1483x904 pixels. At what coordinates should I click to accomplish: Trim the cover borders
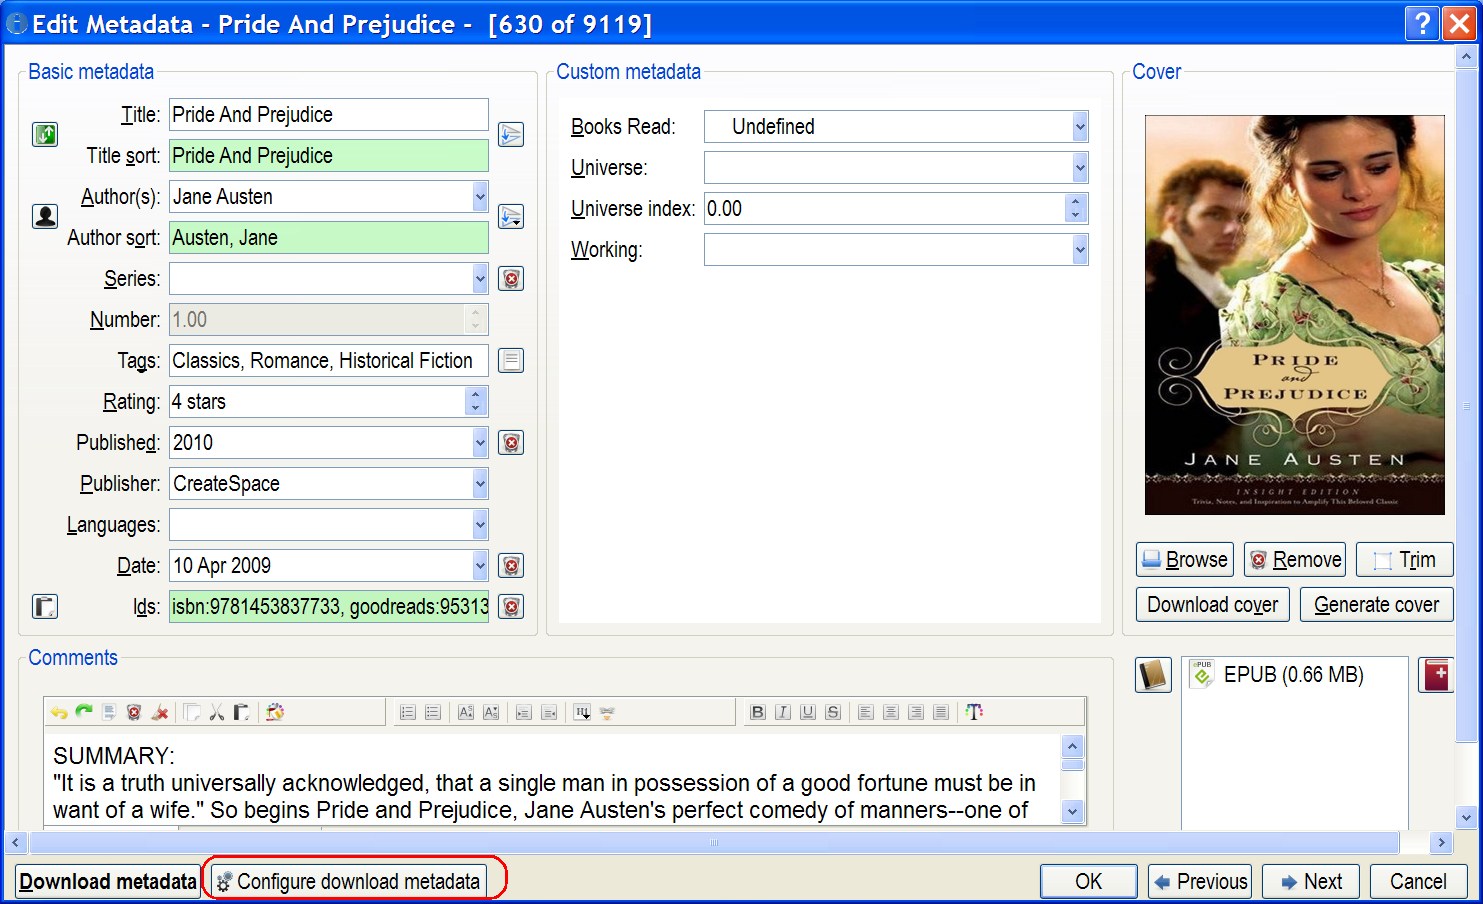pos(1405,560)
